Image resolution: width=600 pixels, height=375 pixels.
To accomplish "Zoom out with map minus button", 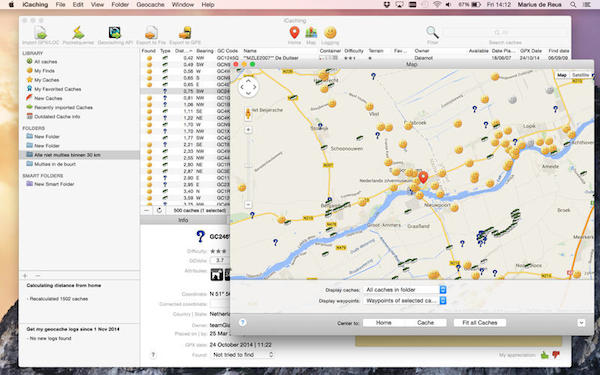I will click(x=248, y=204).
